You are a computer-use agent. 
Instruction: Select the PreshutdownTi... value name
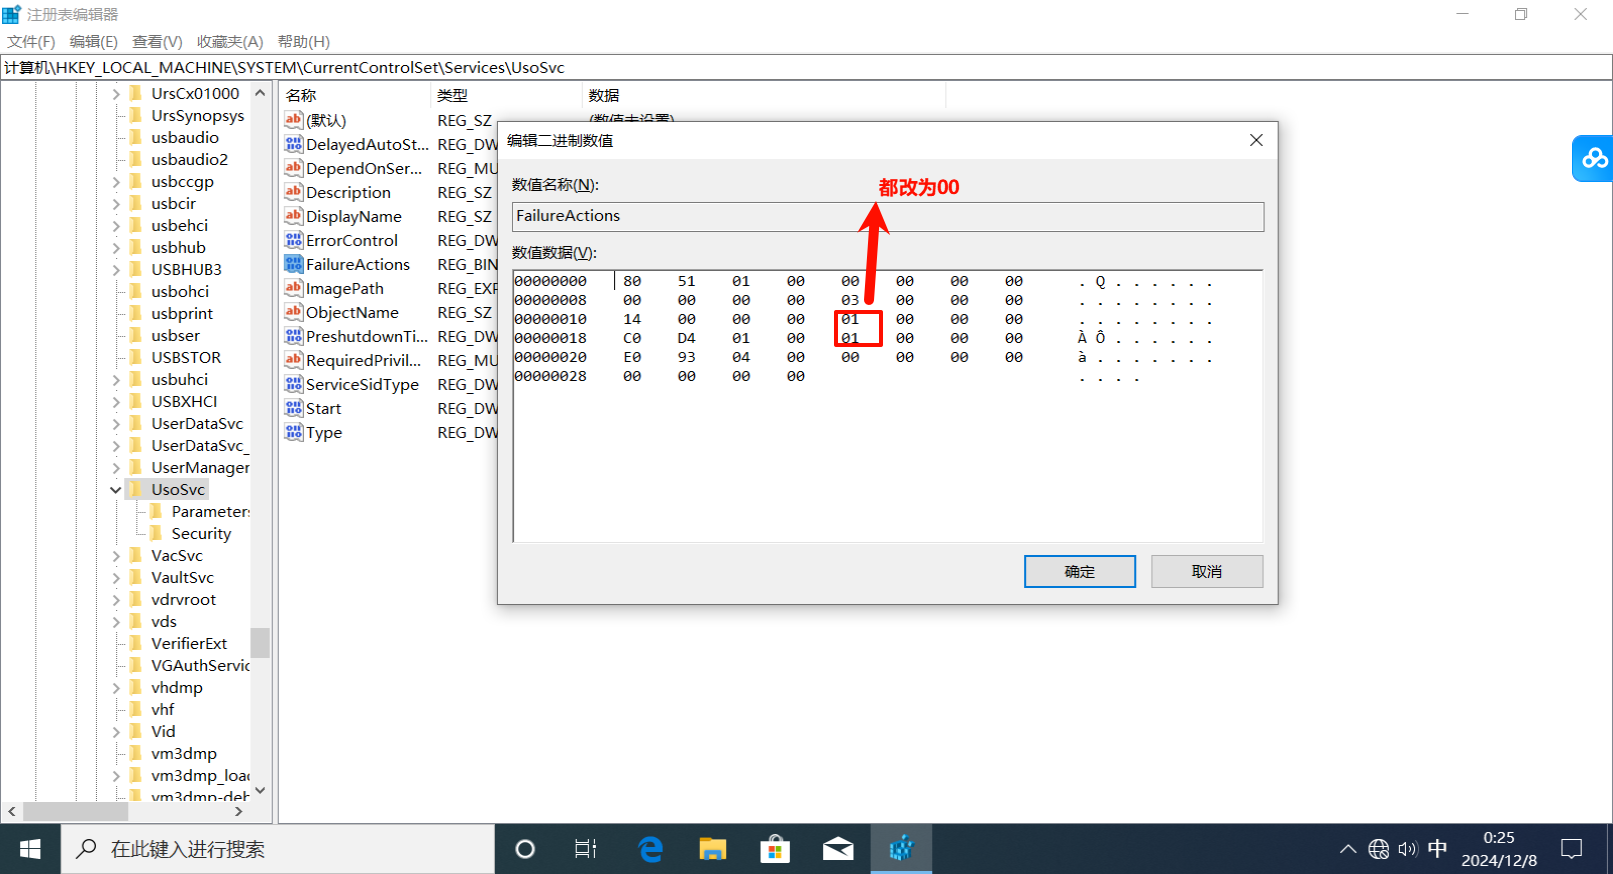367,336
